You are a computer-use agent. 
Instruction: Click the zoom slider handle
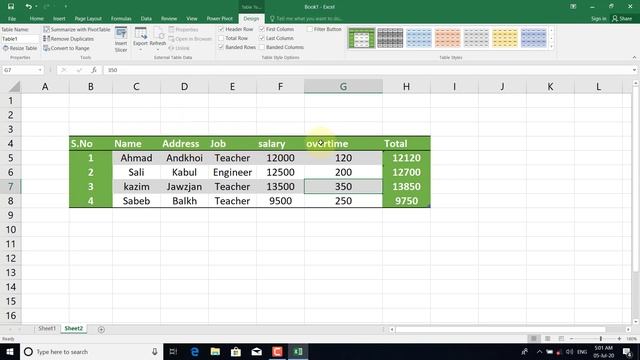pyautogui.click(x=601, y=339)
